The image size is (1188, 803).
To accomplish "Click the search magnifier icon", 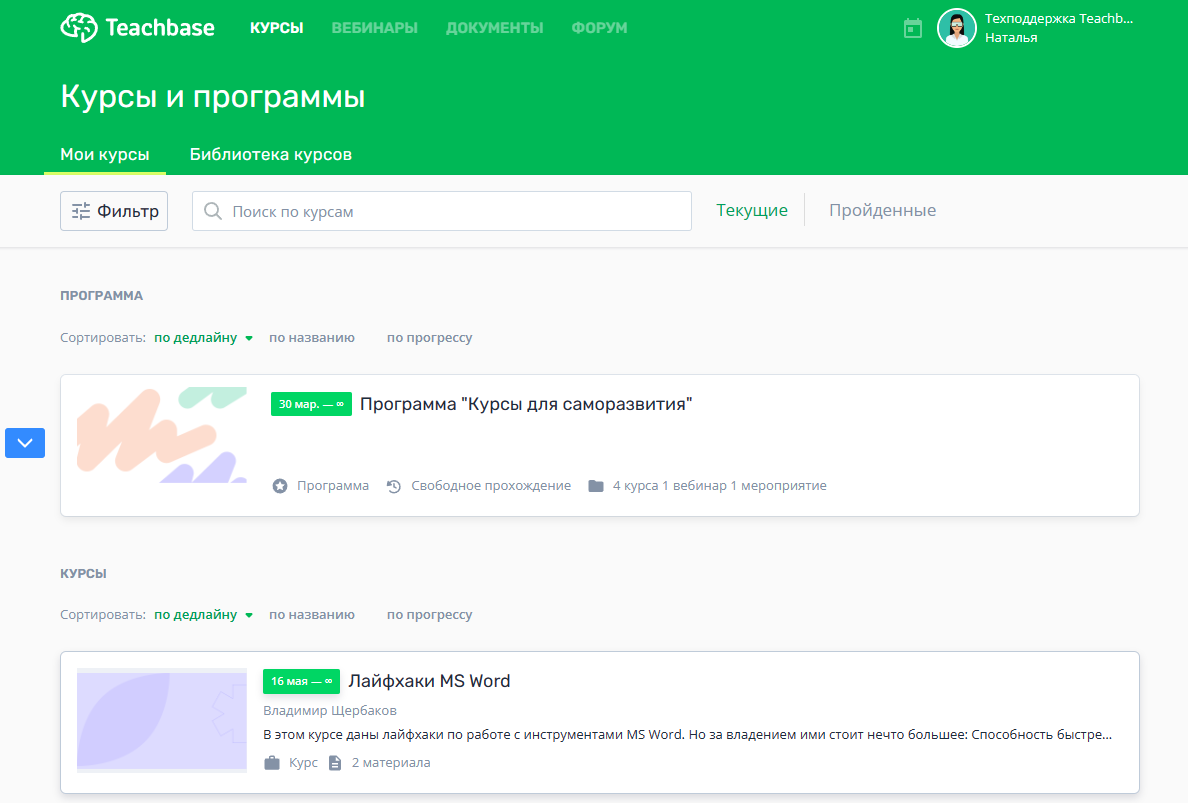I will coord(214,211).
